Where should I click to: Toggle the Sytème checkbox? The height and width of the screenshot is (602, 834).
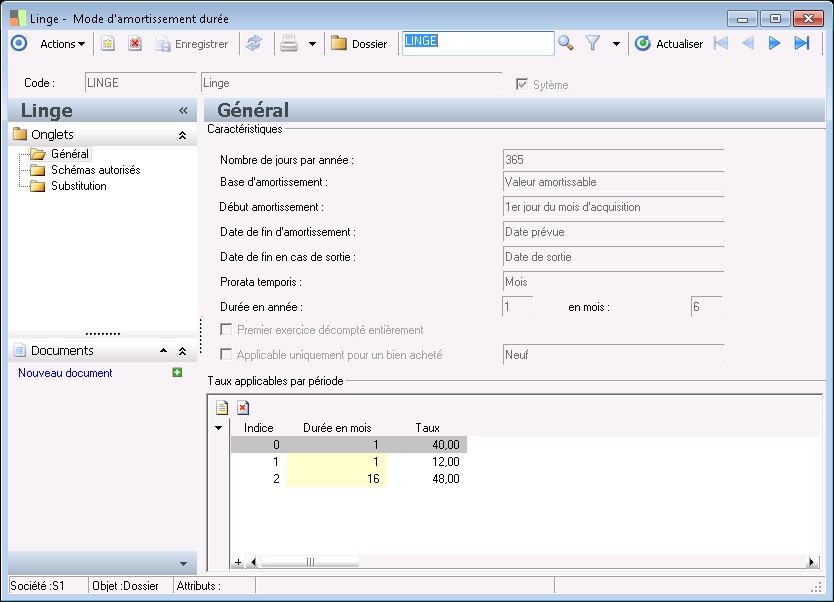click(x=521, y=85)
